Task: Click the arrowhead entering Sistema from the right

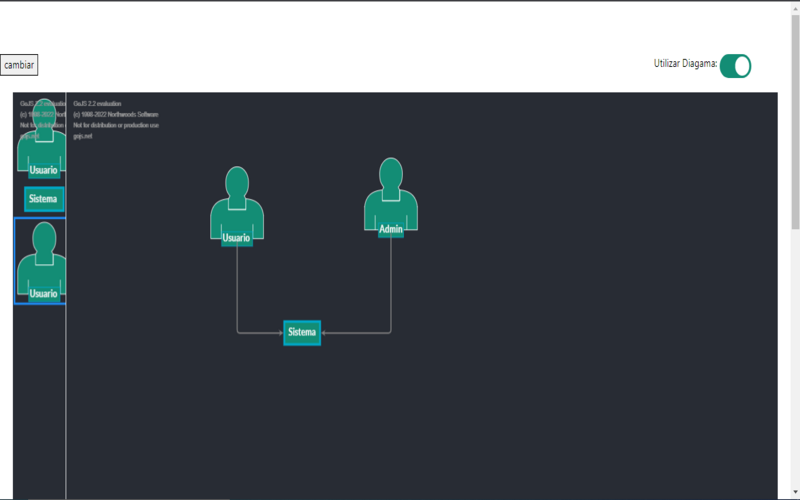Action: (325, 332)
